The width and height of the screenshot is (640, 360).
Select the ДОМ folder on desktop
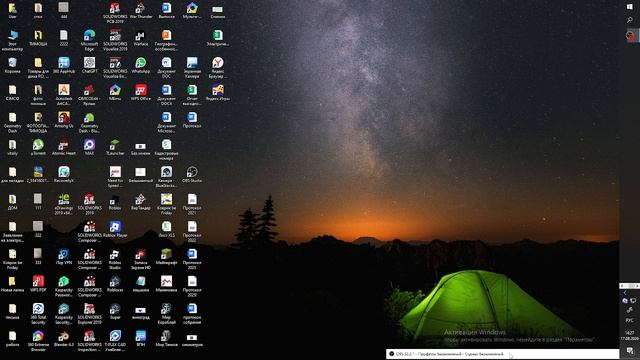pos(12,202)
